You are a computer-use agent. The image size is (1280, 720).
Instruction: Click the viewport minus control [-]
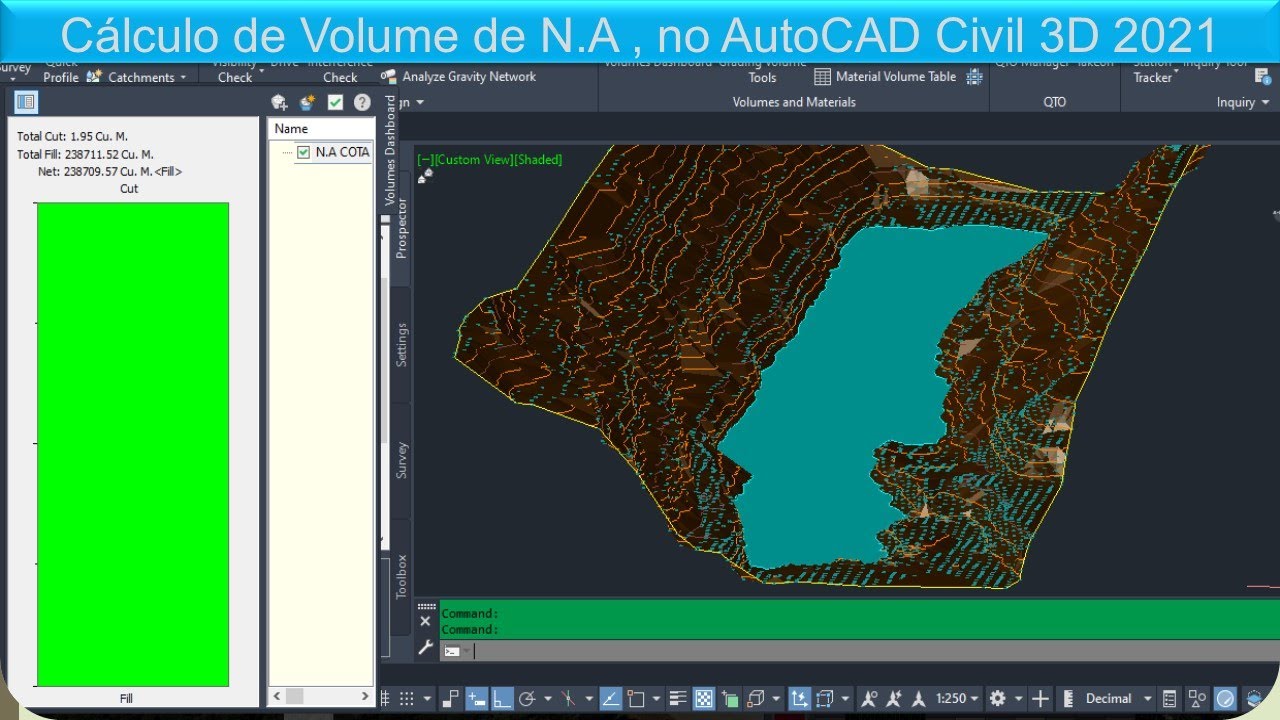tap(426, 159)
